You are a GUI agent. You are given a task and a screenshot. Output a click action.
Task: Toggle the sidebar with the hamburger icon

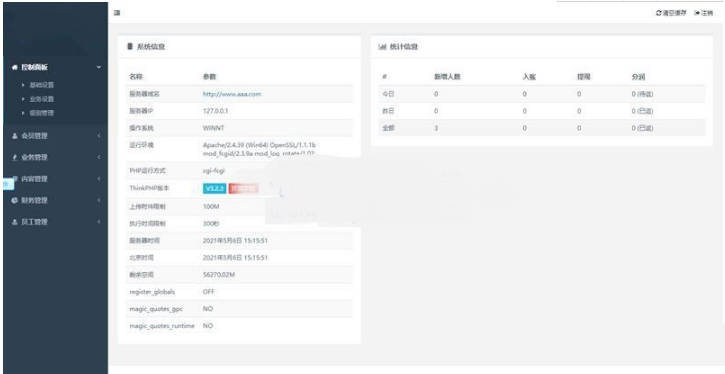[x=117, y=13]
